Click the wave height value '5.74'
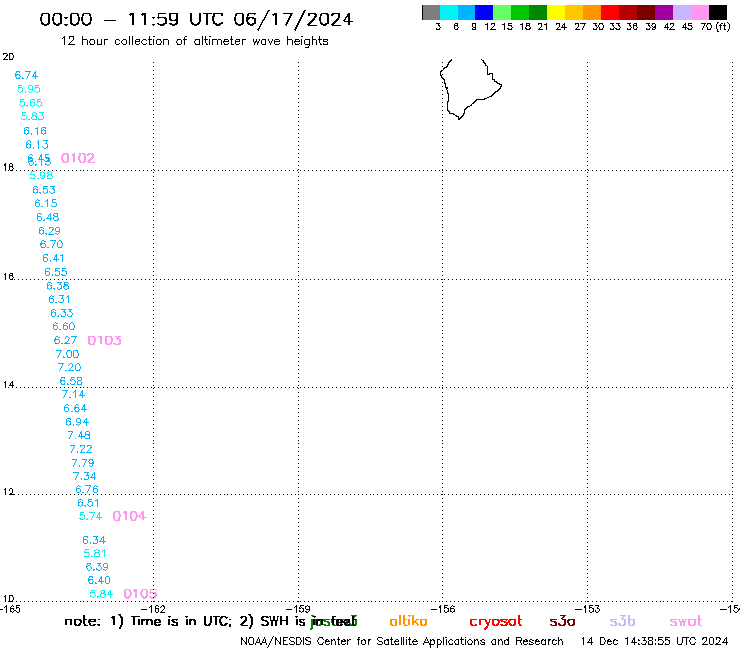 [x=90, y=516]
